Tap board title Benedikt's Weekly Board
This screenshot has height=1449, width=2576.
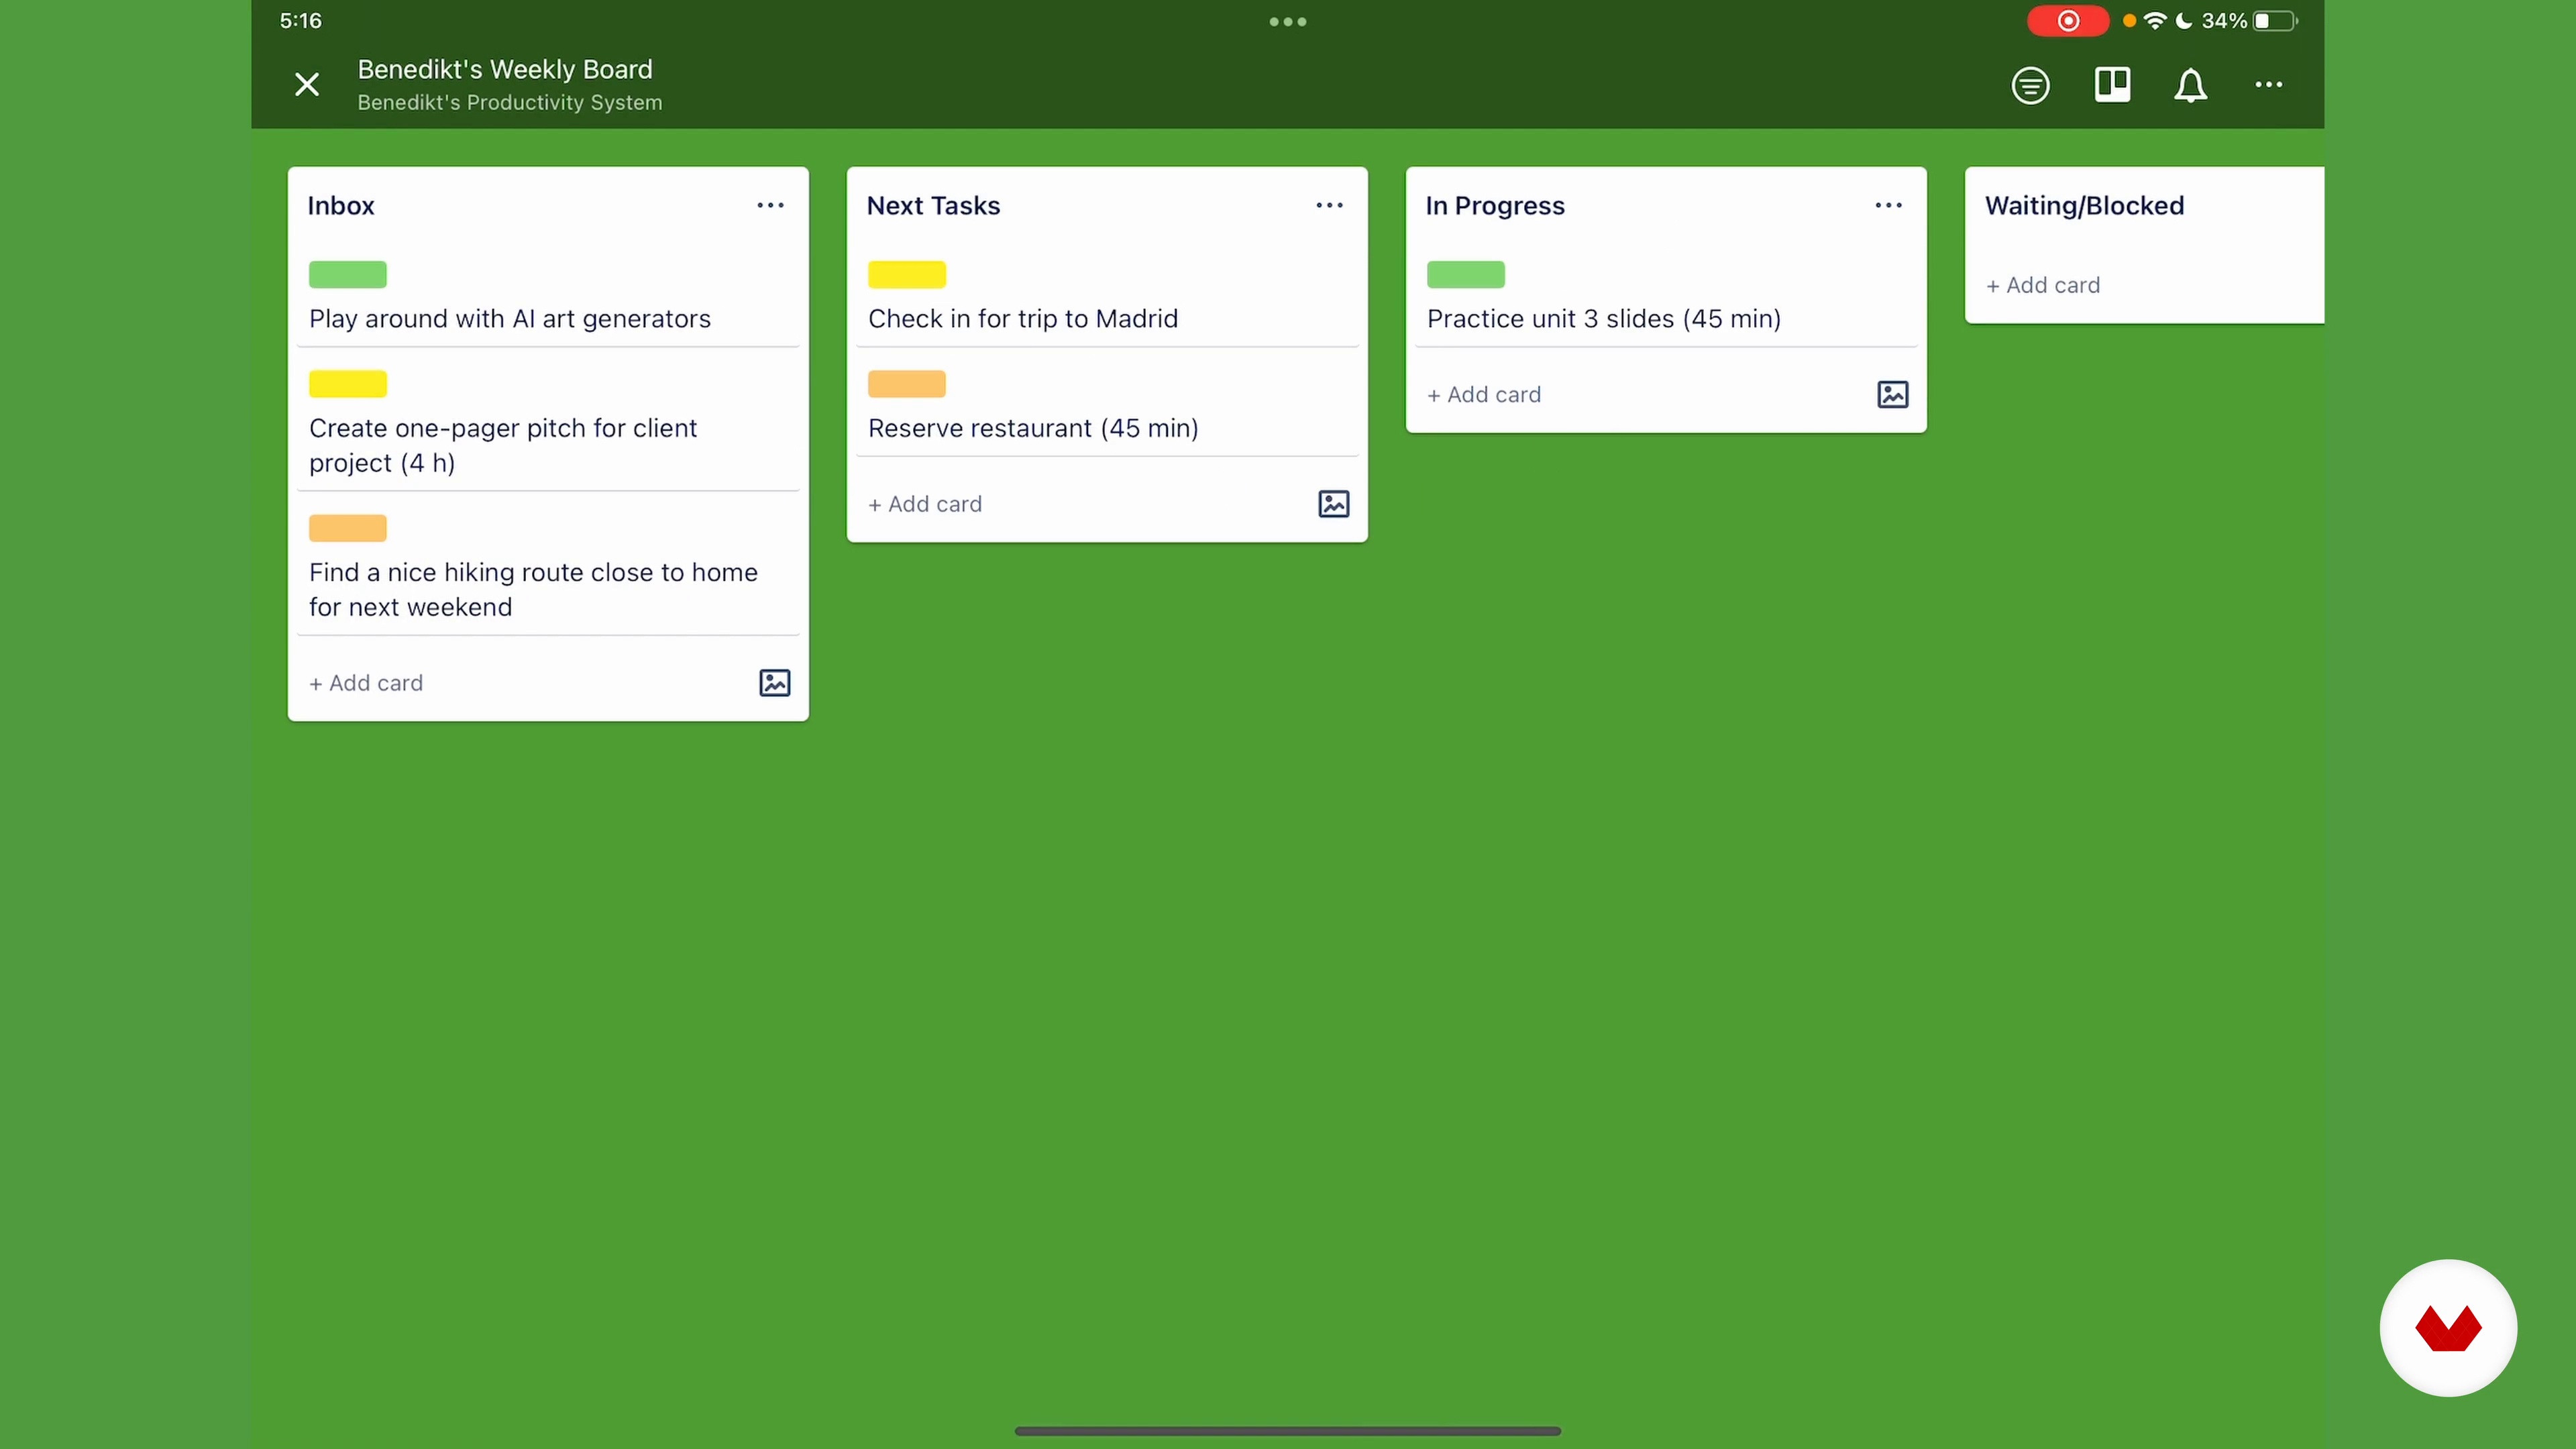click(x=505, y=69)
